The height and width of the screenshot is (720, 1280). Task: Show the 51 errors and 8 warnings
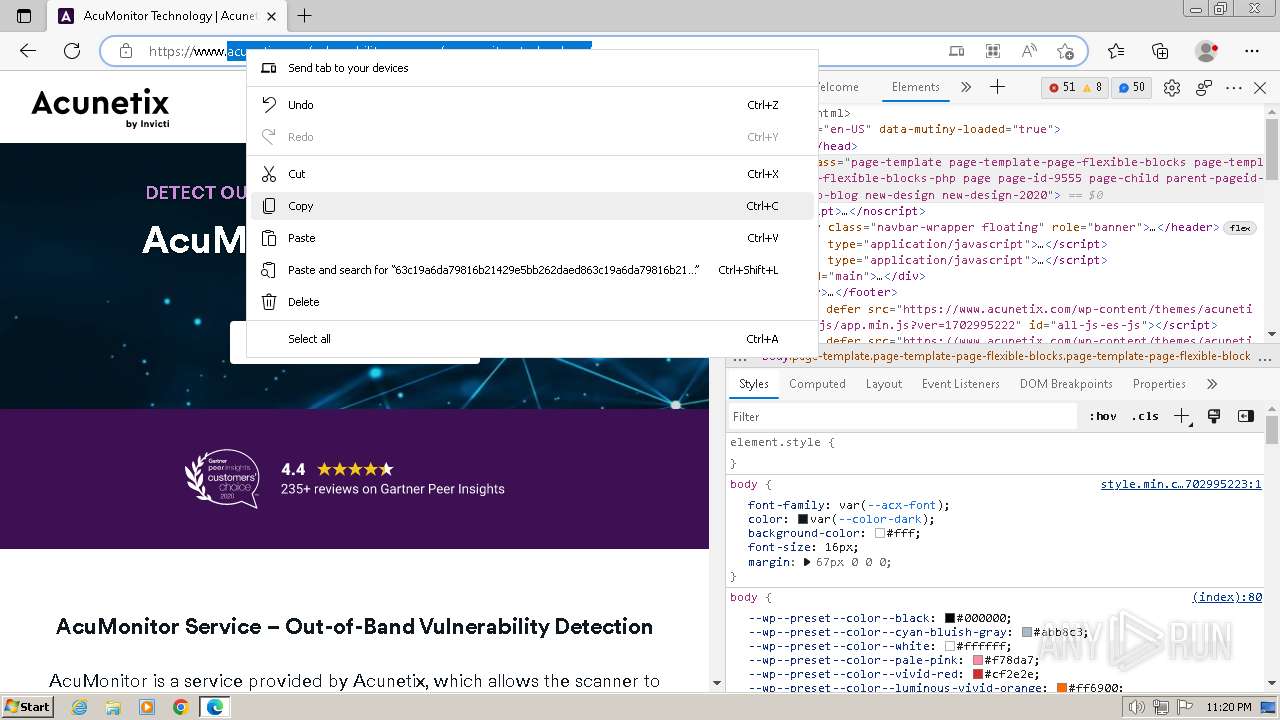[x=1075, y=88]
